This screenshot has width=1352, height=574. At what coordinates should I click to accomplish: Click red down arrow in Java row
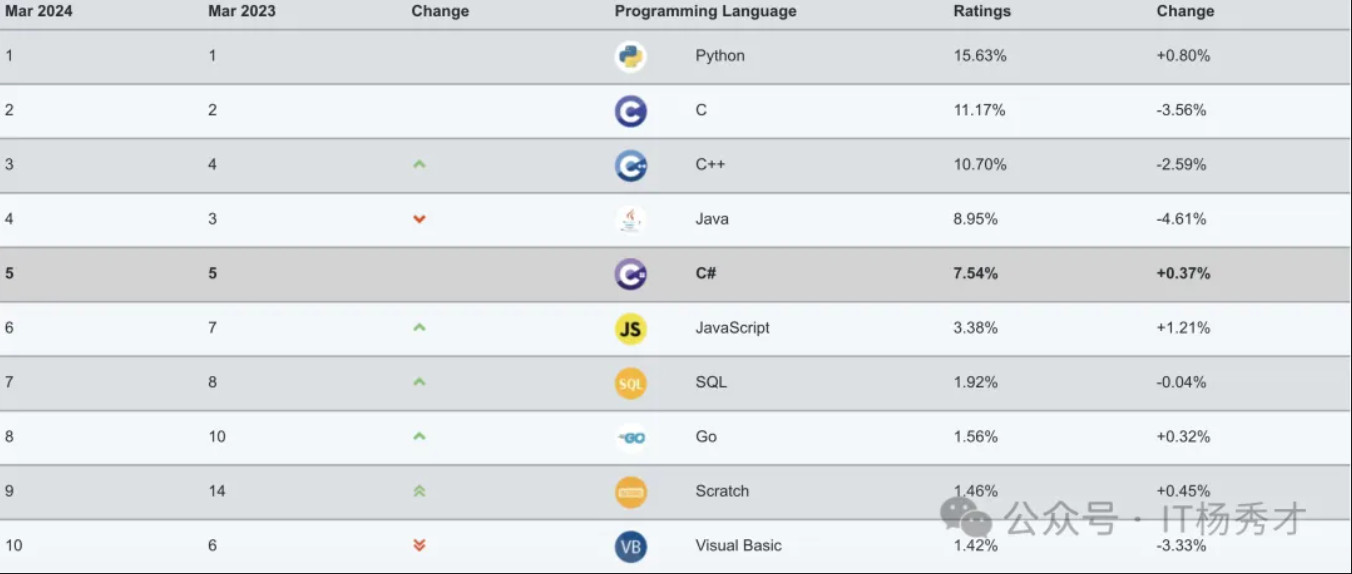[x=419, y=219]
